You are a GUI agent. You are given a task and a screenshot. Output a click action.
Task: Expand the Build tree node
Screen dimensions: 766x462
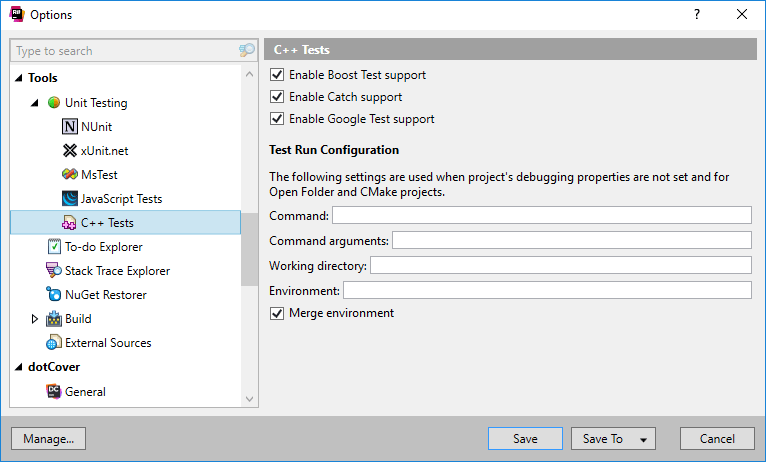coord(35,318)
